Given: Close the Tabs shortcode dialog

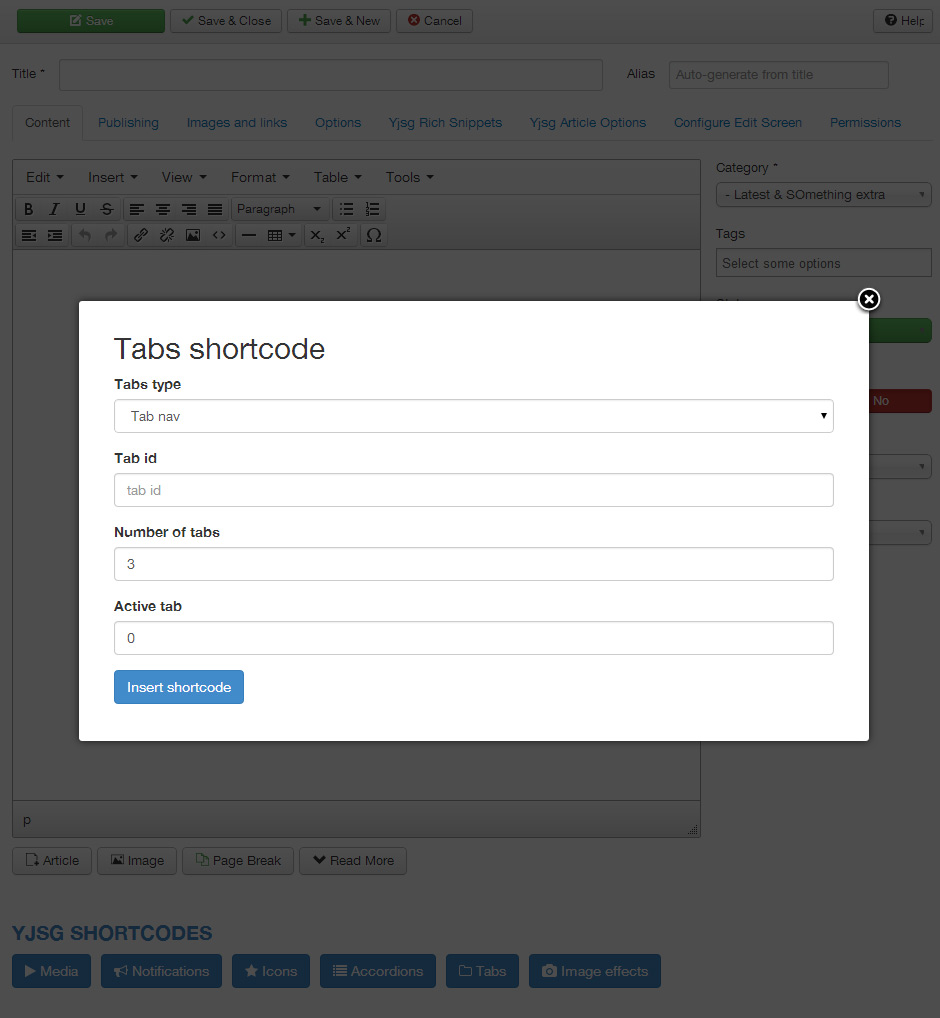Looking at the screenshot, I should click(869, 299).
